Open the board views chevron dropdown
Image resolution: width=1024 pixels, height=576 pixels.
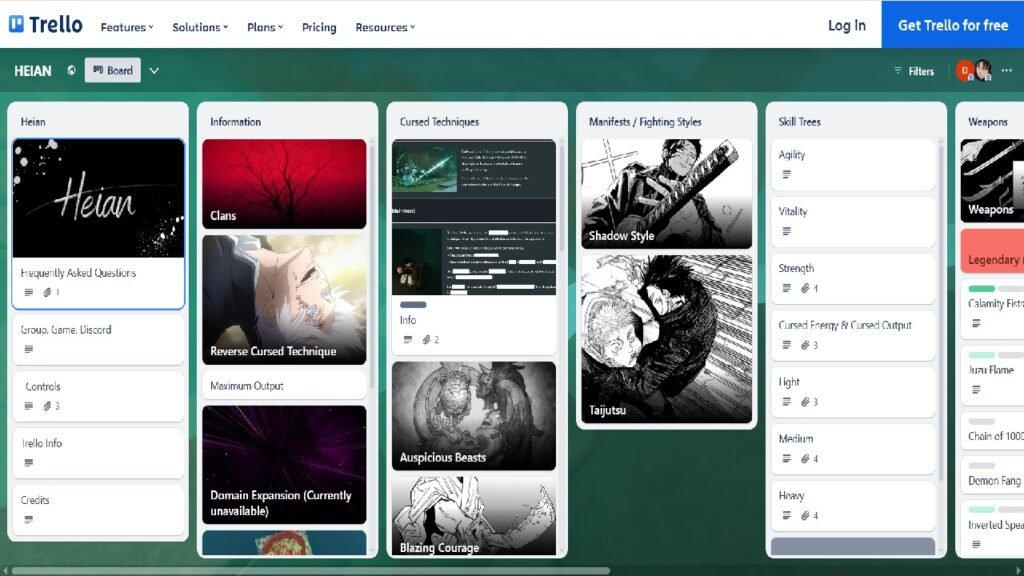tap(154, 71)
